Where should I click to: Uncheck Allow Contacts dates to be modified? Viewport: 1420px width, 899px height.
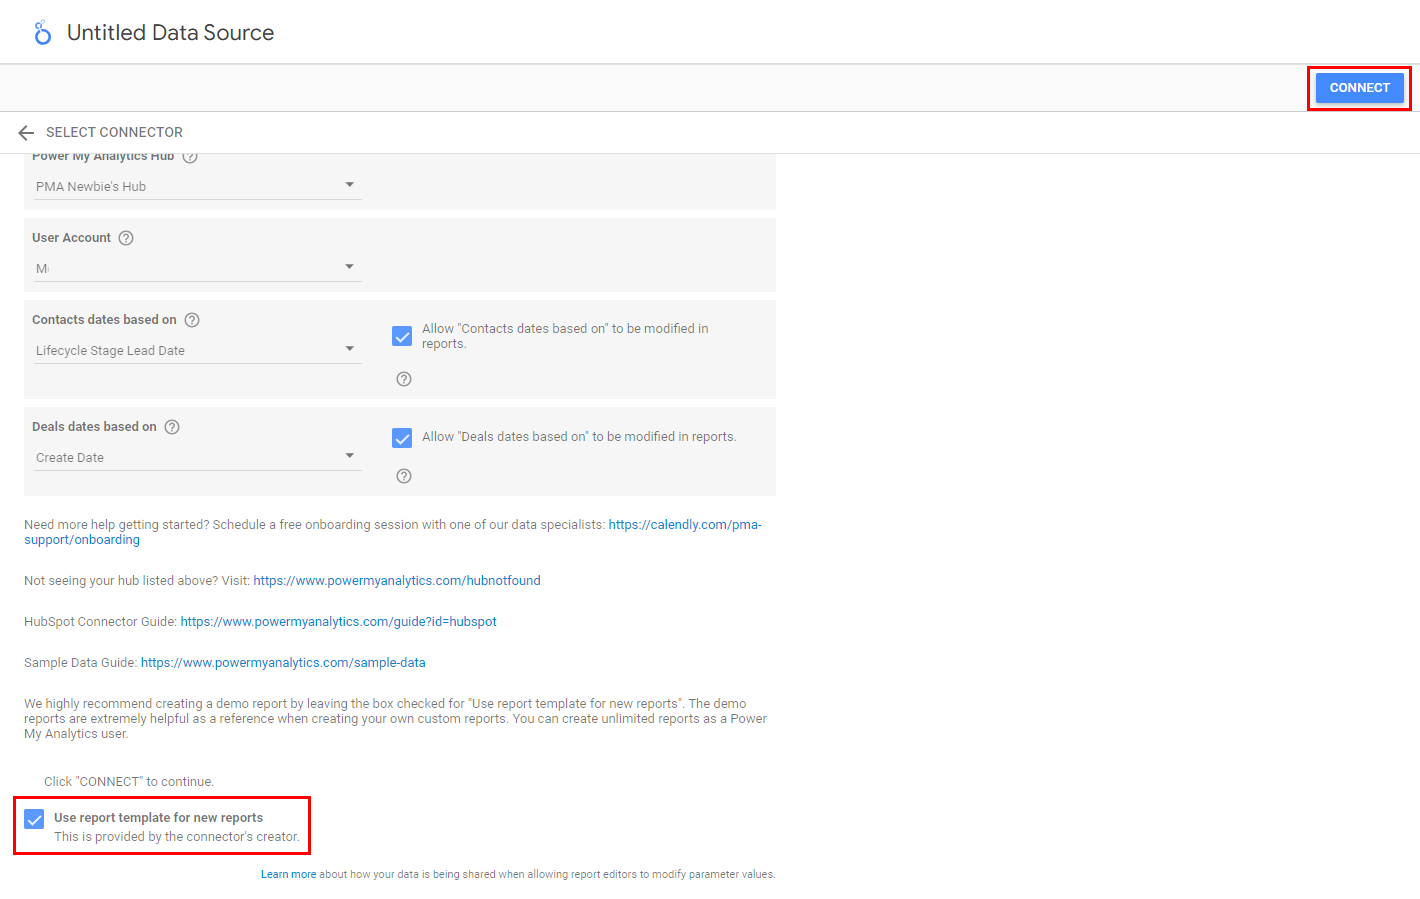[402, 336]
